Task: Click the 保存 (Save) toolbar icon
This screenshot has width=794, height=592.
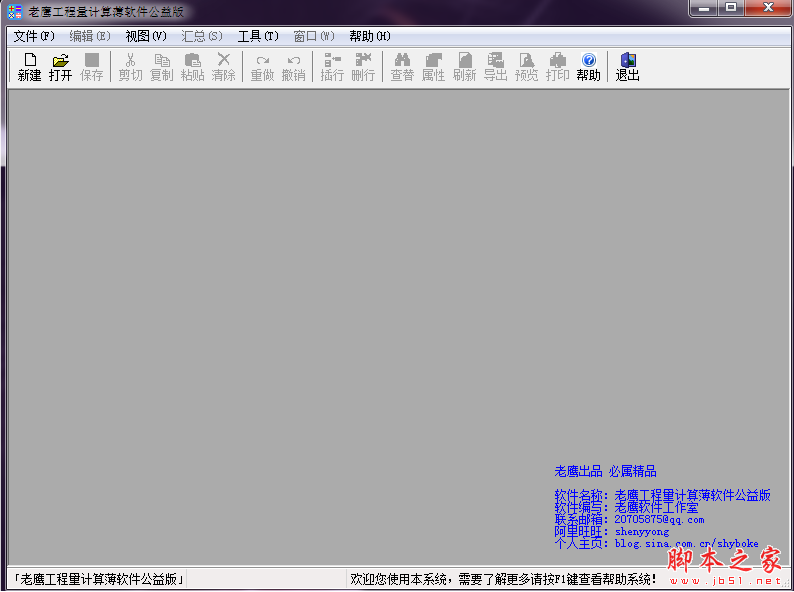Action: coord(92,67)
